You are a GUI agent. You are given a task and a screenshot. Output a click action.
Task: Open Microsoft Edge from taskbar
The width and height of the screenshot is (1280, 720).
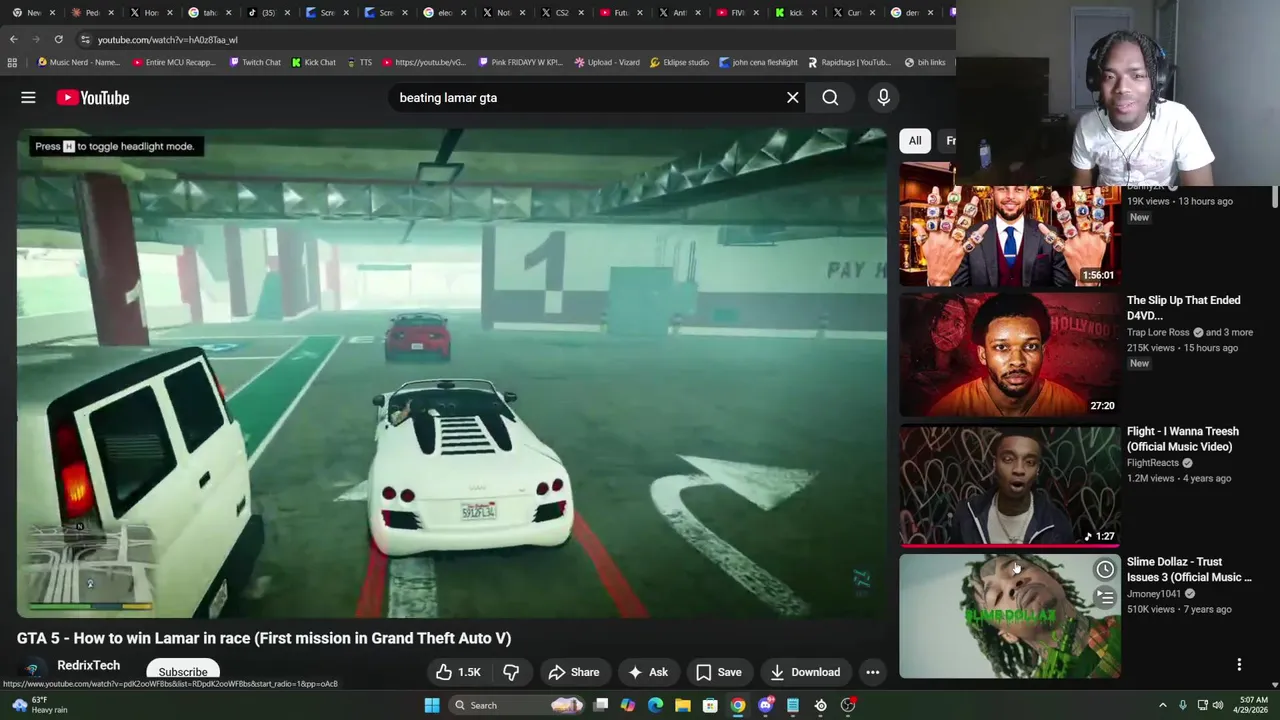point(655,705)
